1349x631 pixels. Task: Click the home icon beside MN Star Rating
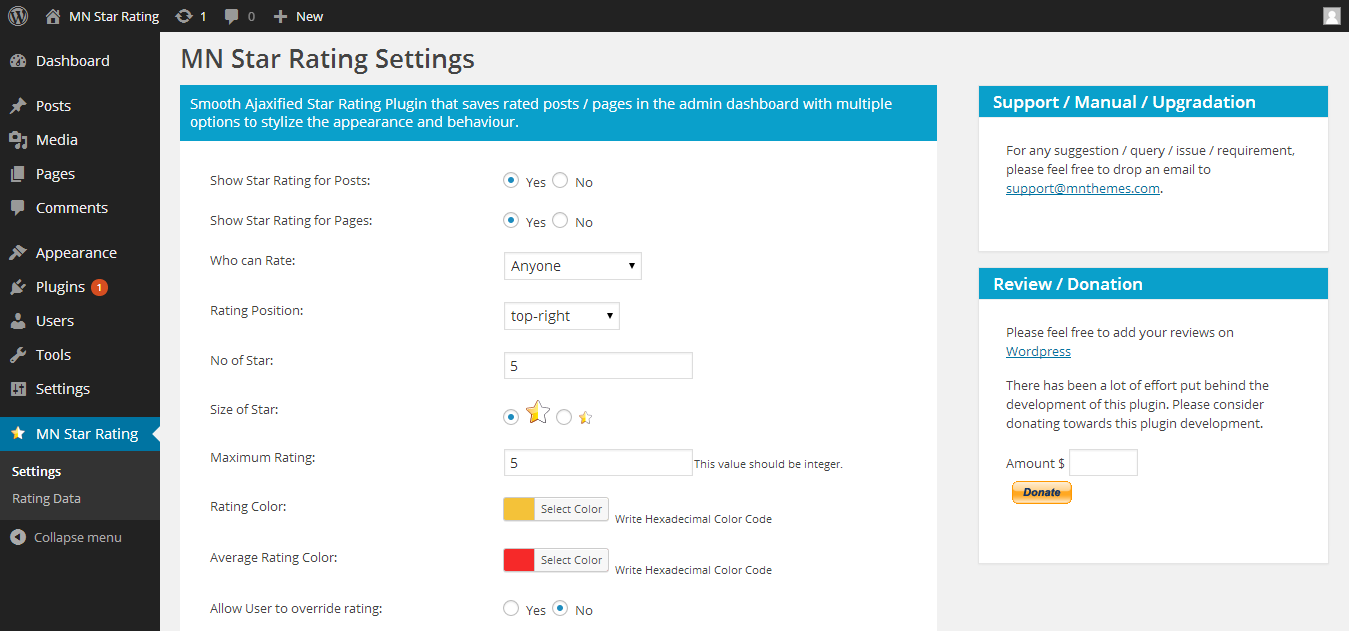point(53,16)
